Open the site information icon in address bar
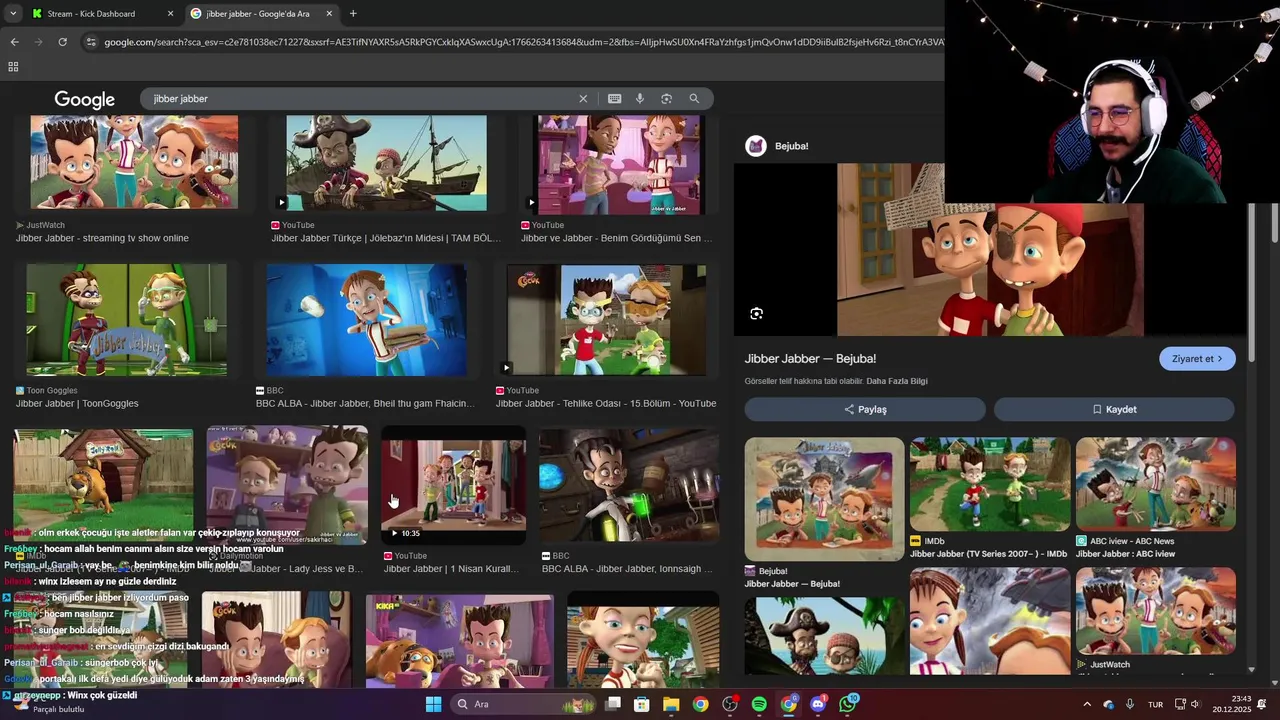 (x=91, y=42)
